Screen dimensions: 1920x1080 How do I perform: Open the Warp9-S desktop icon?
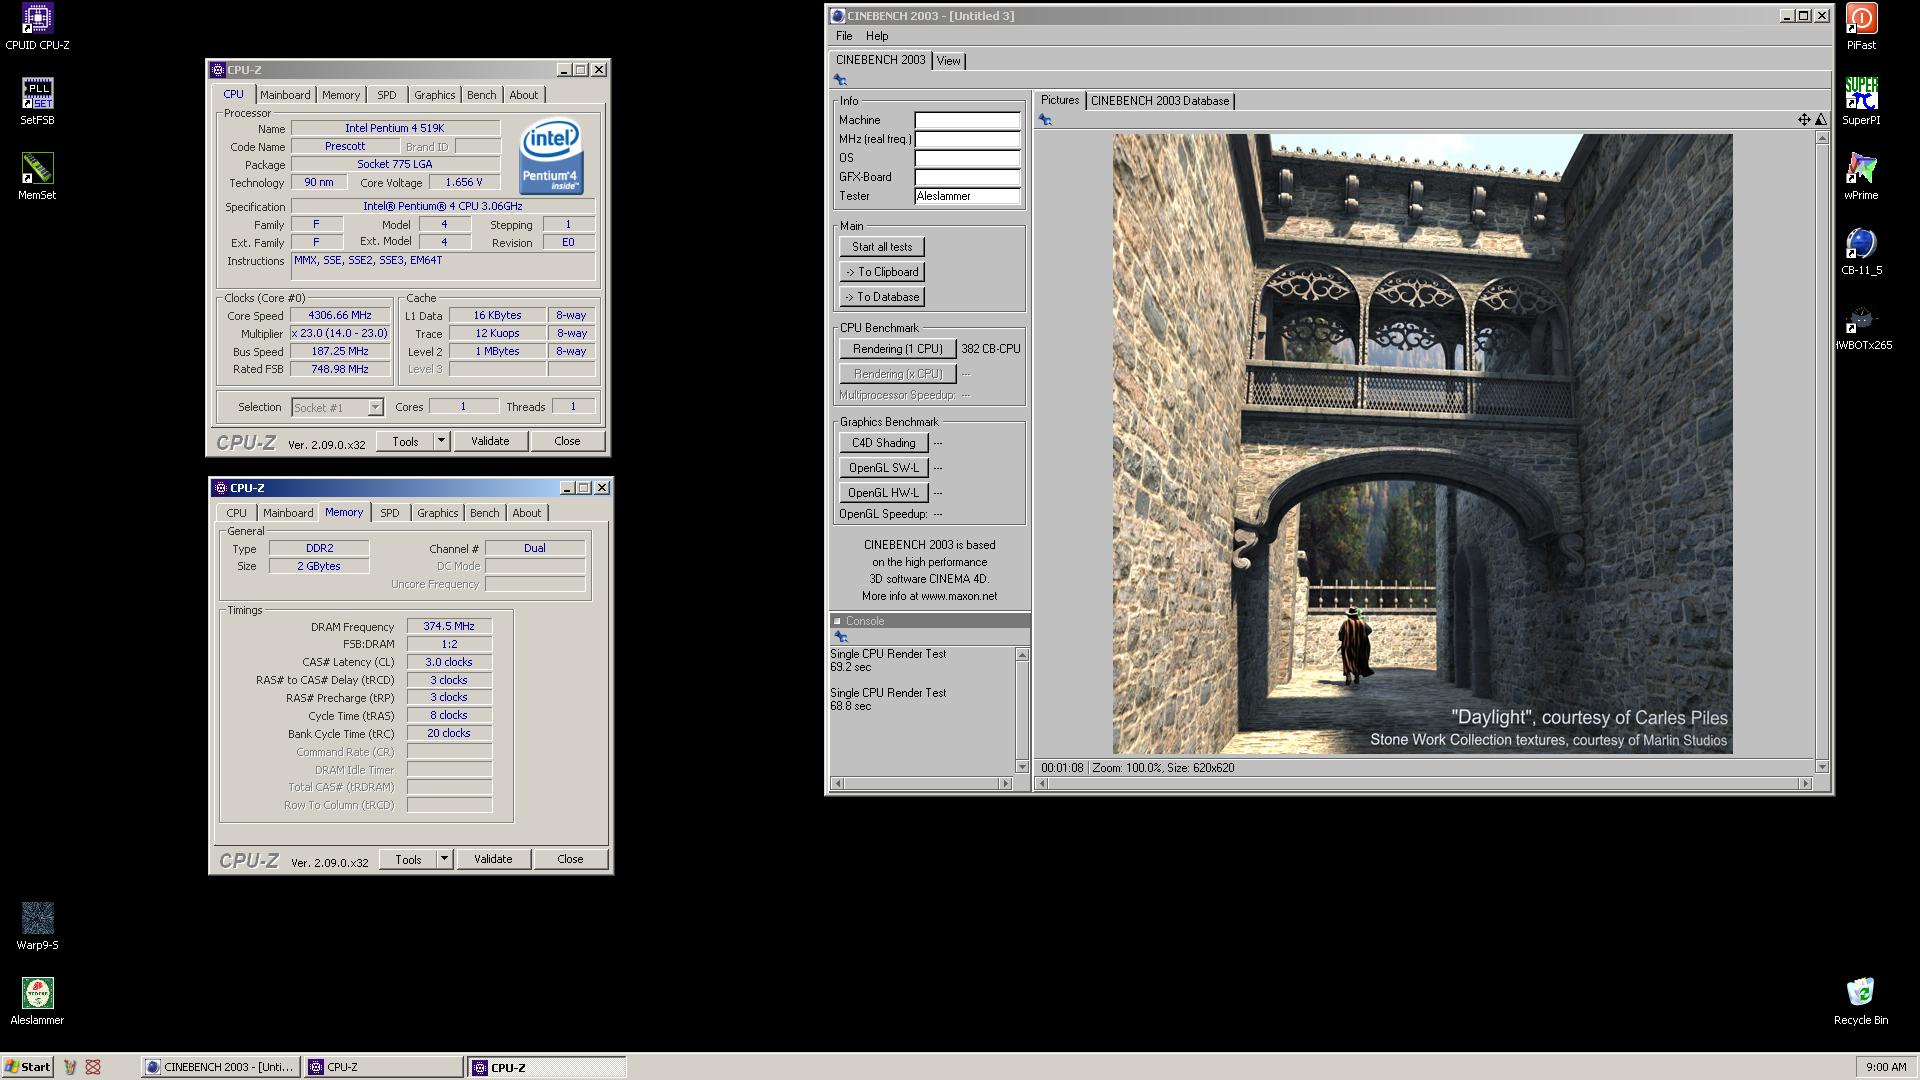[37, 926]
